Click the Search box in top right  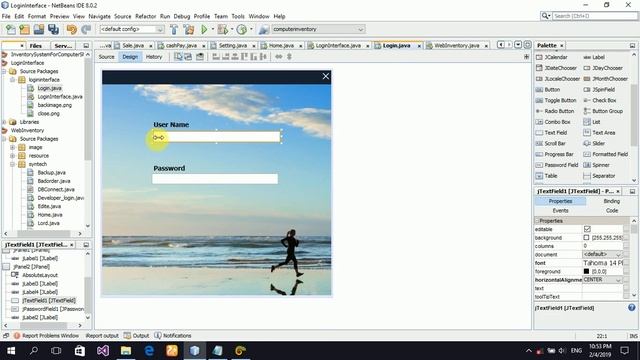[x=594, y=16]
